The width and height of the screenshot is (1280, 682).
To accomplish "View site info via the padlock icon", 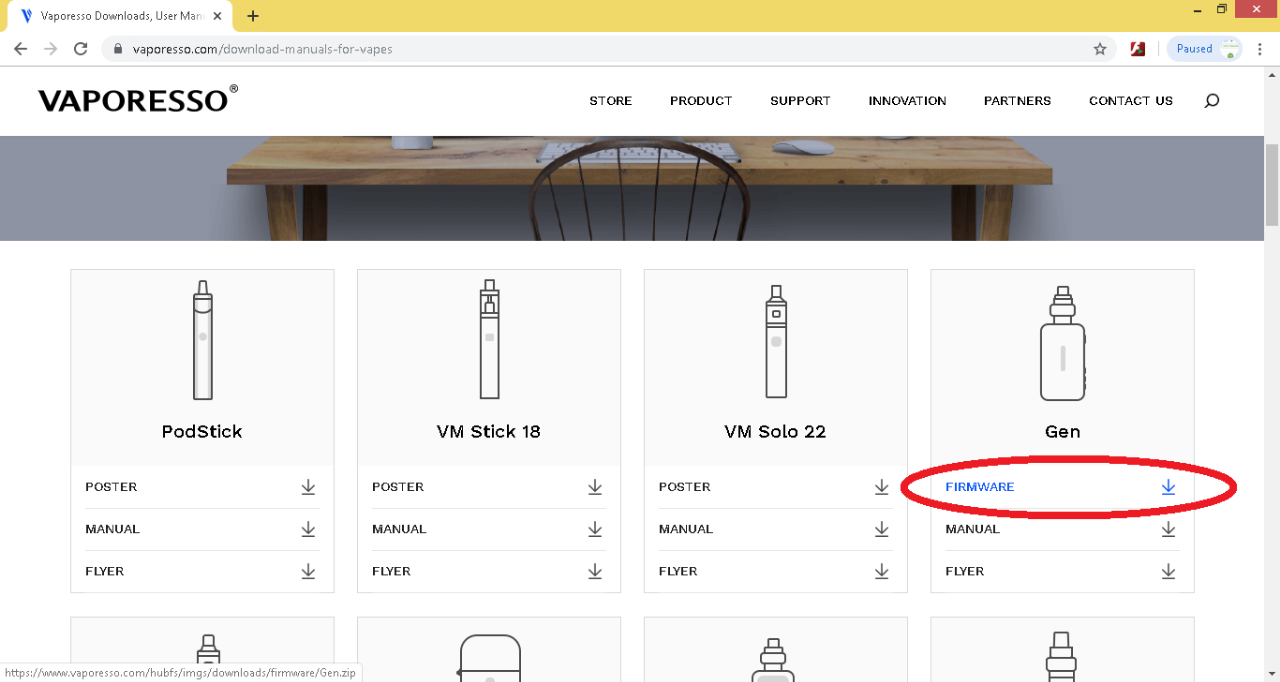I will pos(118,48).
